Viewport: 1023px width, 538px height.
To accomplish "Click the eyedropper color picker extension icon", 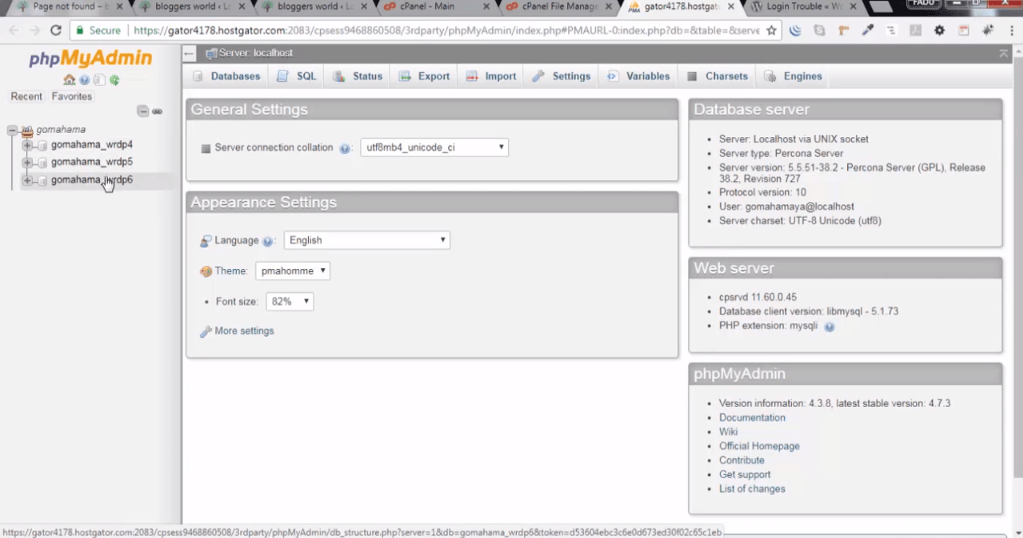I will click(867, 30).
